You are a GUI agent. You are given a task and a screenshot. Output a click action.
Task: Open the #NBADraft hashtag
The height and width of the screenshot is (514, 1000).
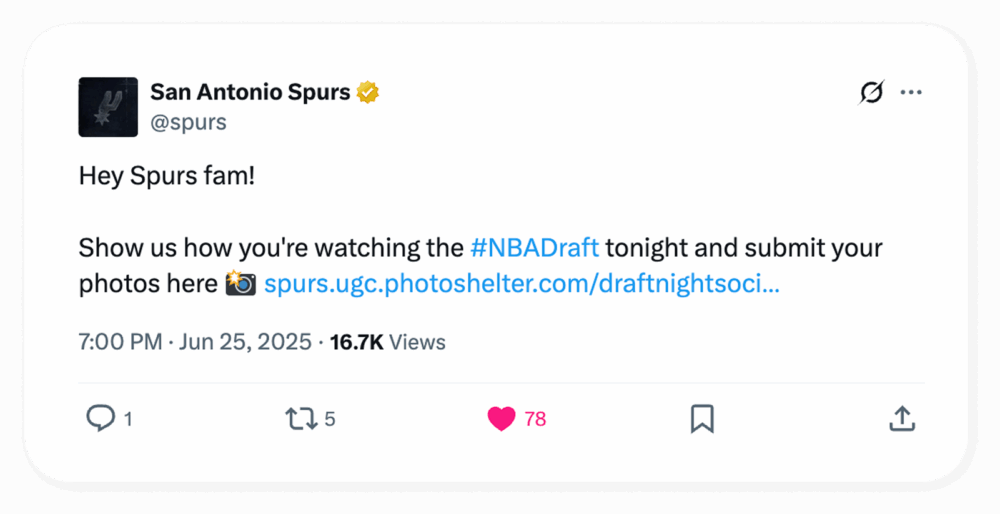click(x=534, y=247)
